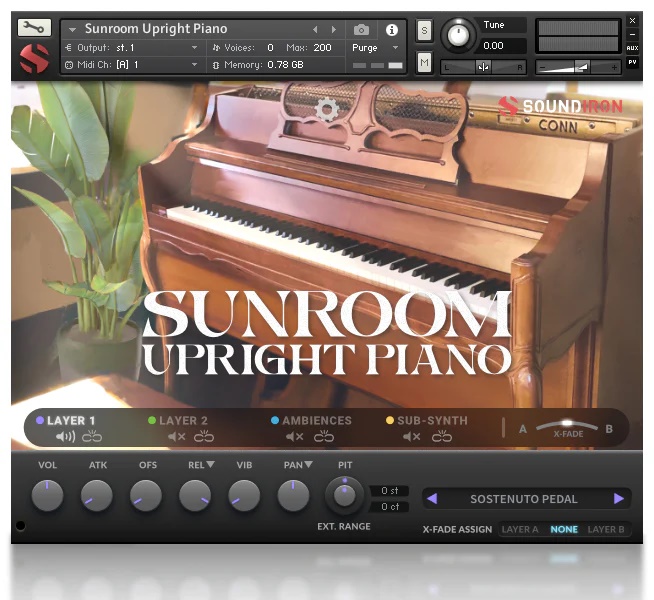This screenshot has width=654, height=600.
Task: Click the PAN knob
Action: tap(294, 496)
